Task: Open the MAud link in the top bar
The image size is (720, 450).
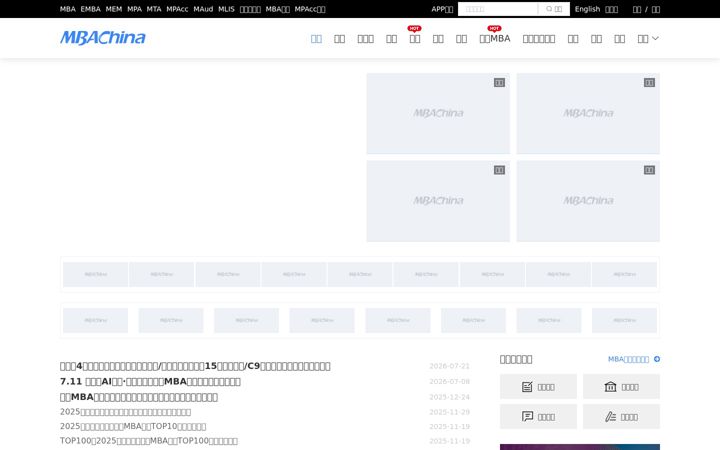Action: [x=203, y=9]
